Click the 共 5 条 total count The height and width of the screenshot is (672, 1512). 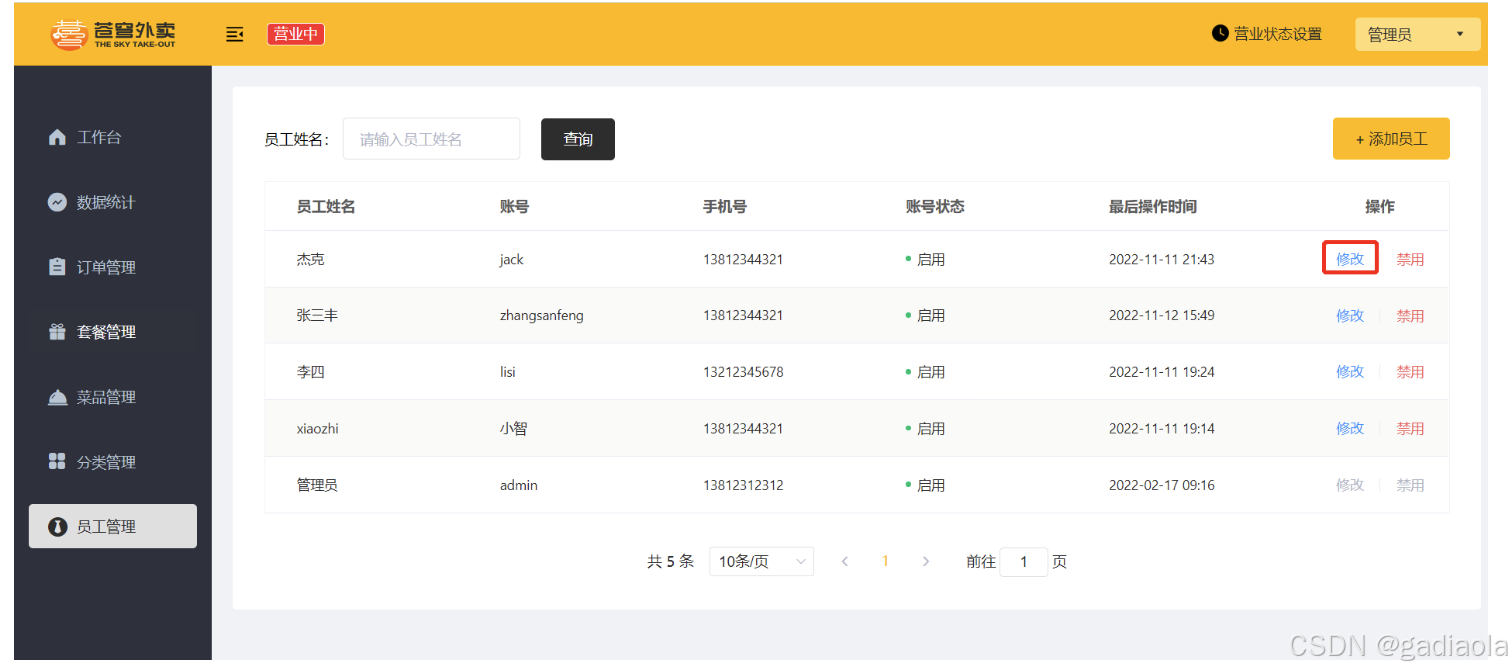pos(670,562)
